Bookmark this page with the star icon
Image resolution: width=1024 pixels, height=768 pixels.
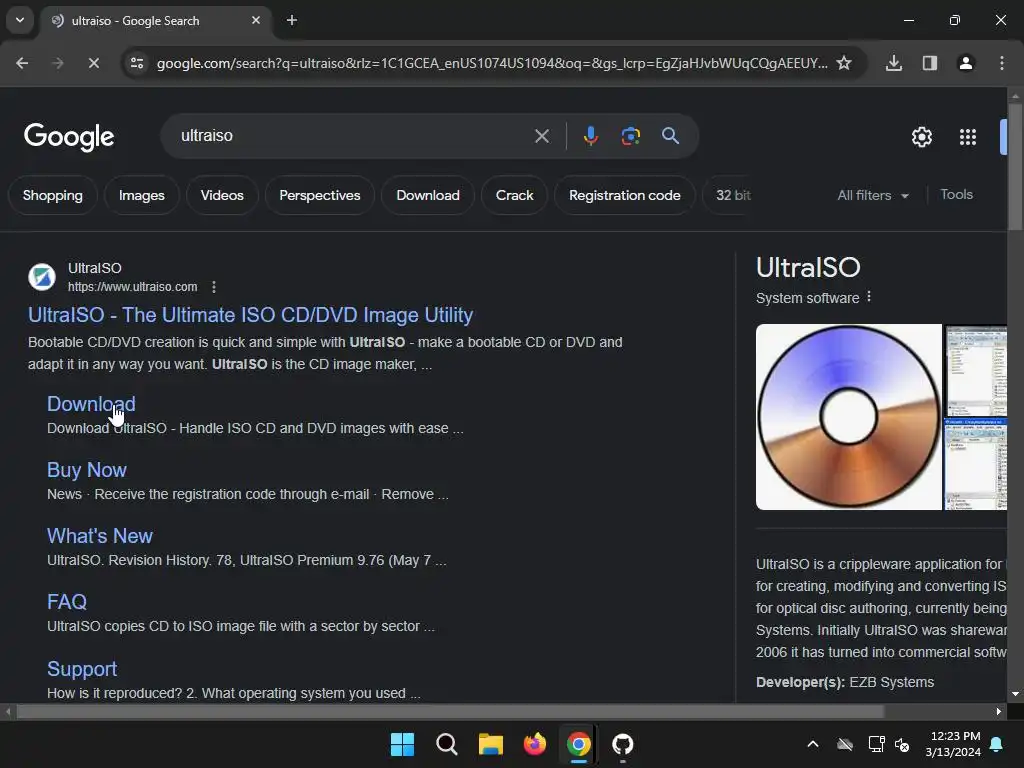(844, 63)
